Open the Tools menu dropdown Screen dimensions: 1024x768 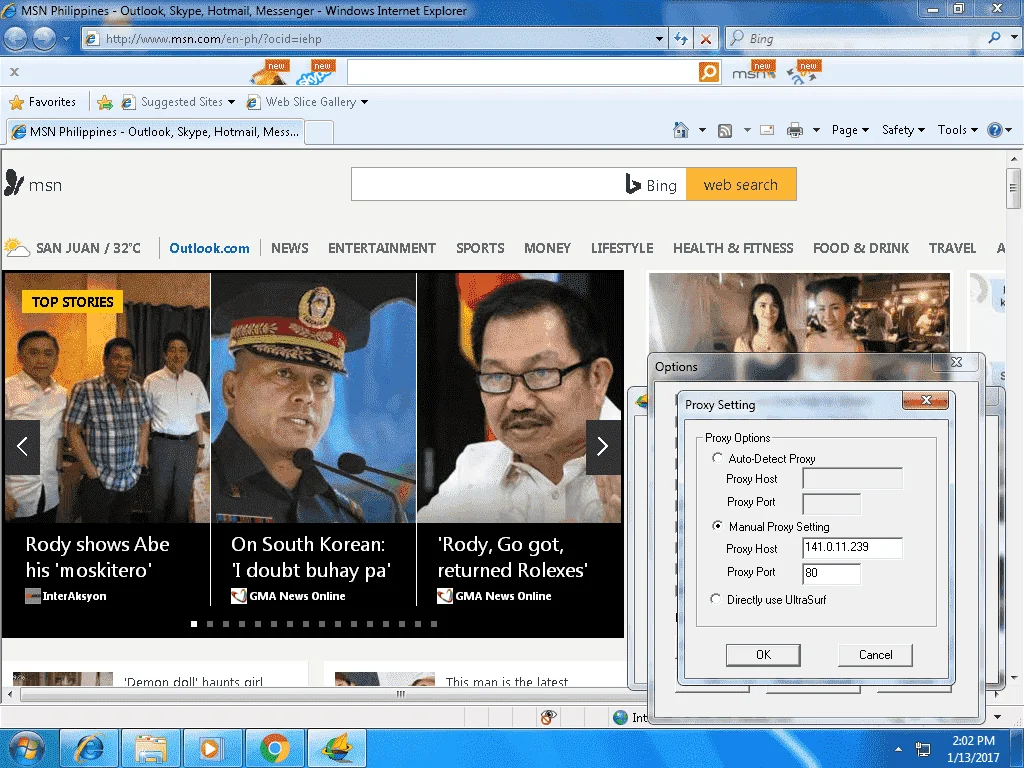click(957, 130)
